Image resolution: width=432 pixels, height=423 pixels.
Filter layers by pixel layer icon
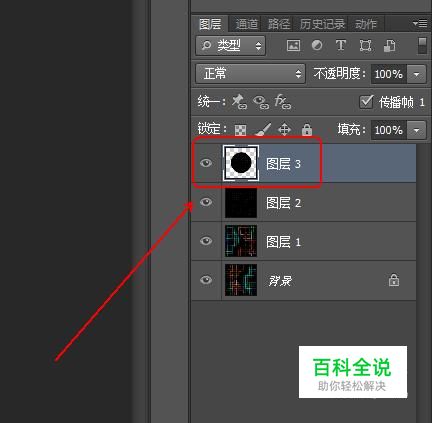tap(293, 46)
